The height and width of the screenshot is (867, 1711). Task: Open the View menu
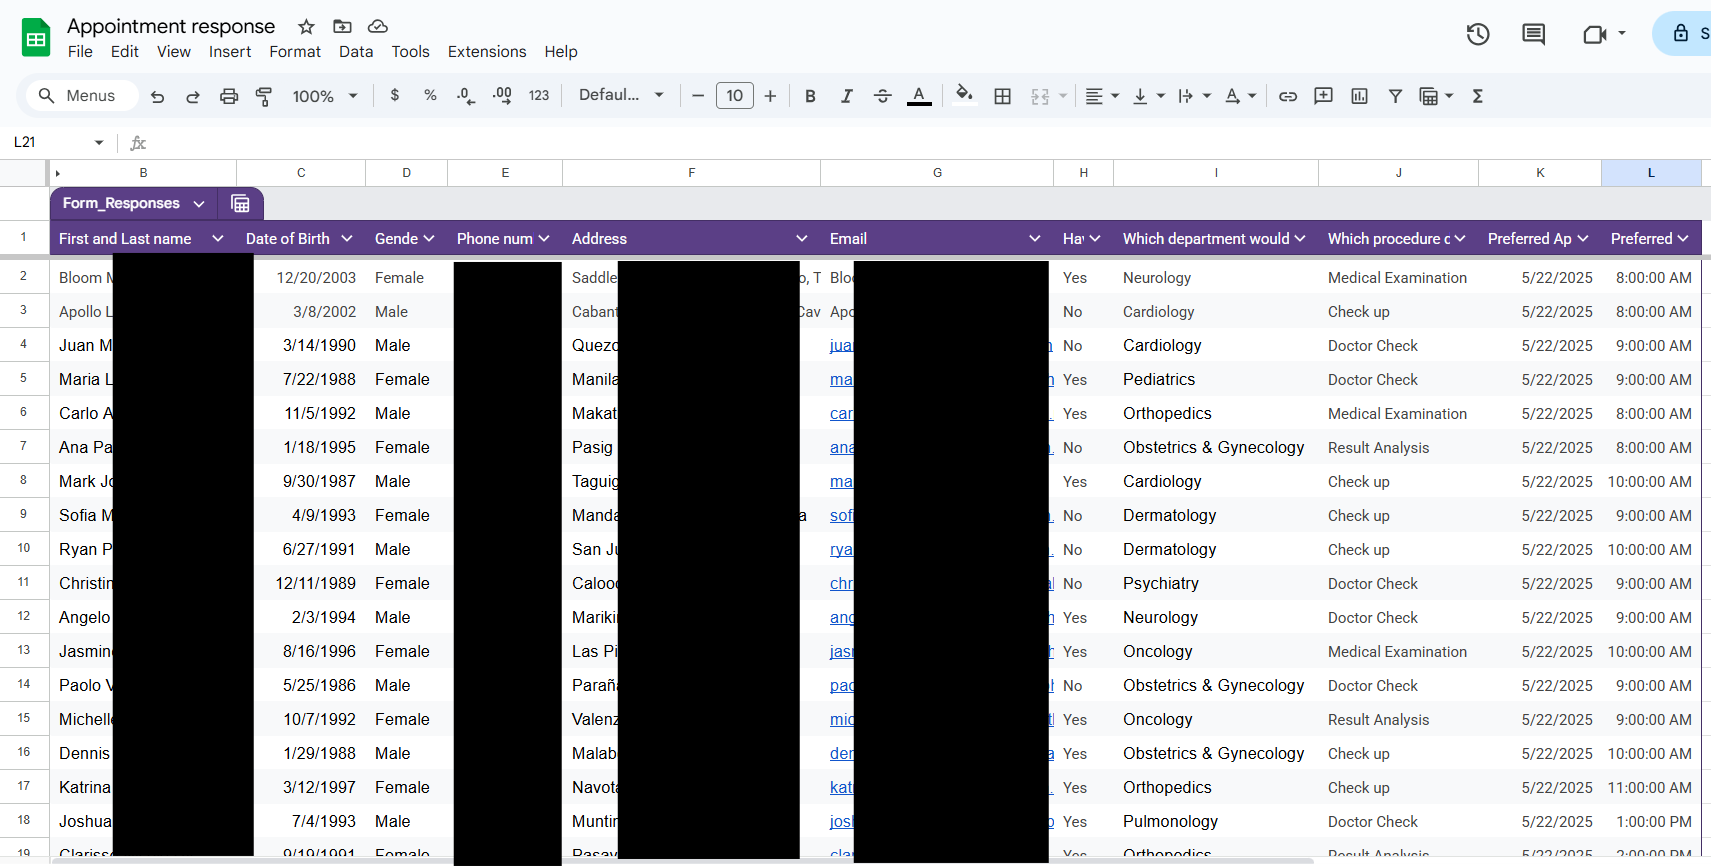(x=174, y=52)
